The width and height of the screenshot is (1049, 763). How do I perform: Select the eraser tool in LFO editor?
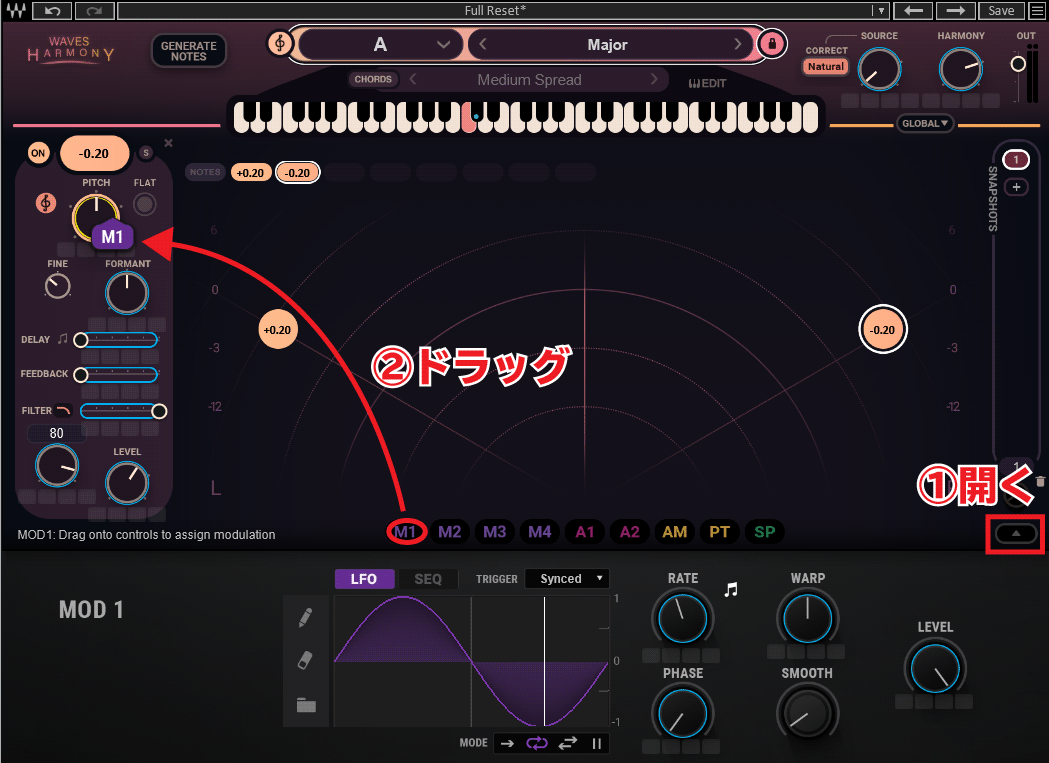tap(305, 661)
